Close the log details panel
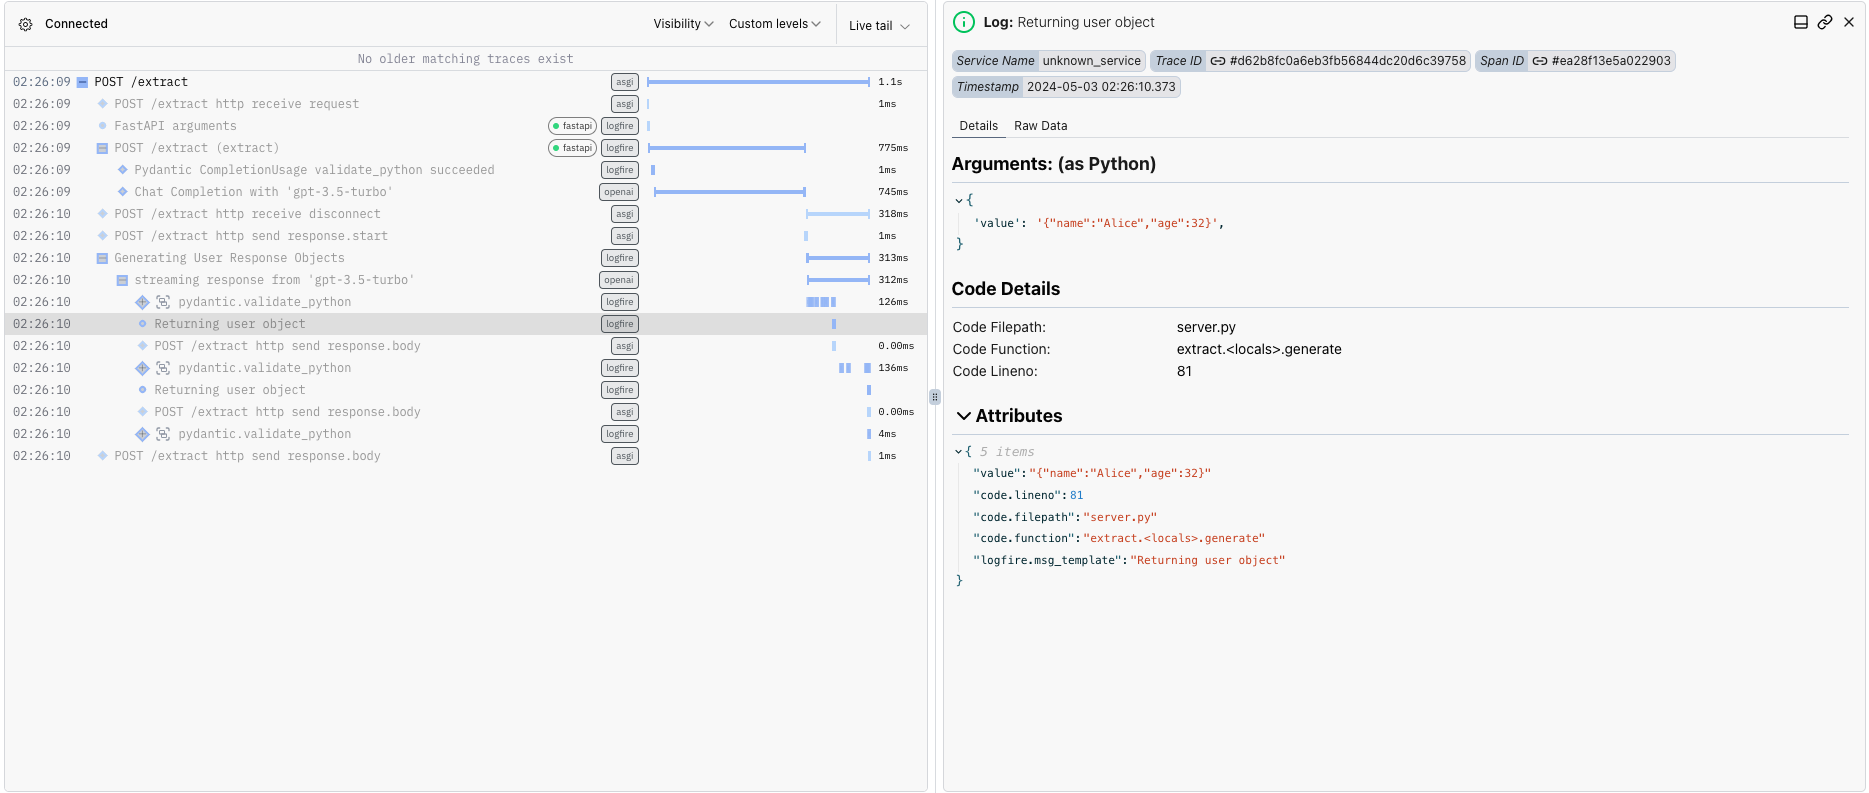 (1848, 22)
